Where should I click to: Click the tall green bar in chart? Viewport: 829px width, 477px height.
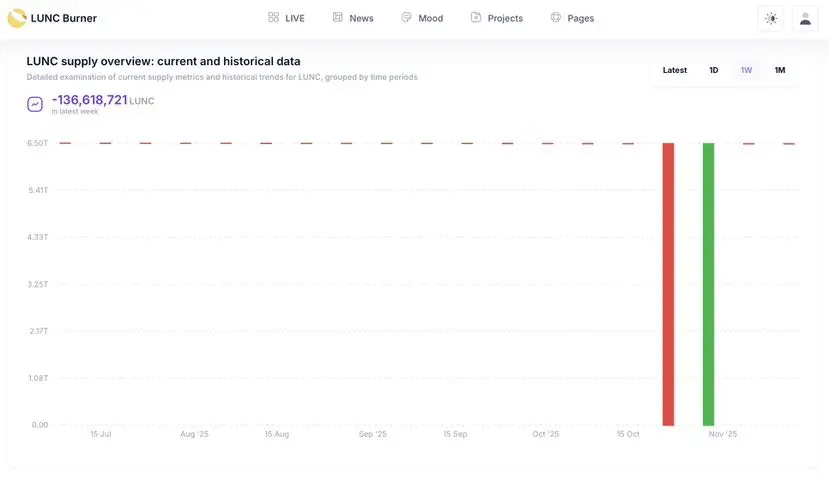coord(708,284)
